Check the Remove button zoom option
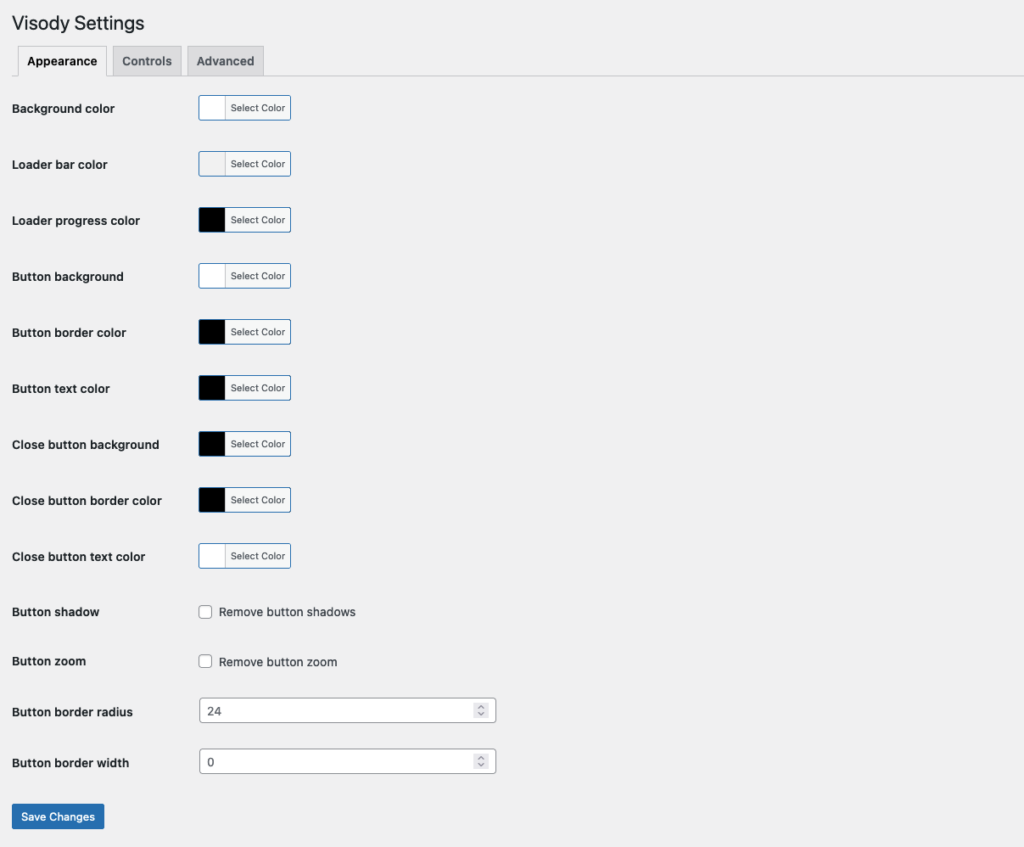1024x847 pixels. click(206, 662)
